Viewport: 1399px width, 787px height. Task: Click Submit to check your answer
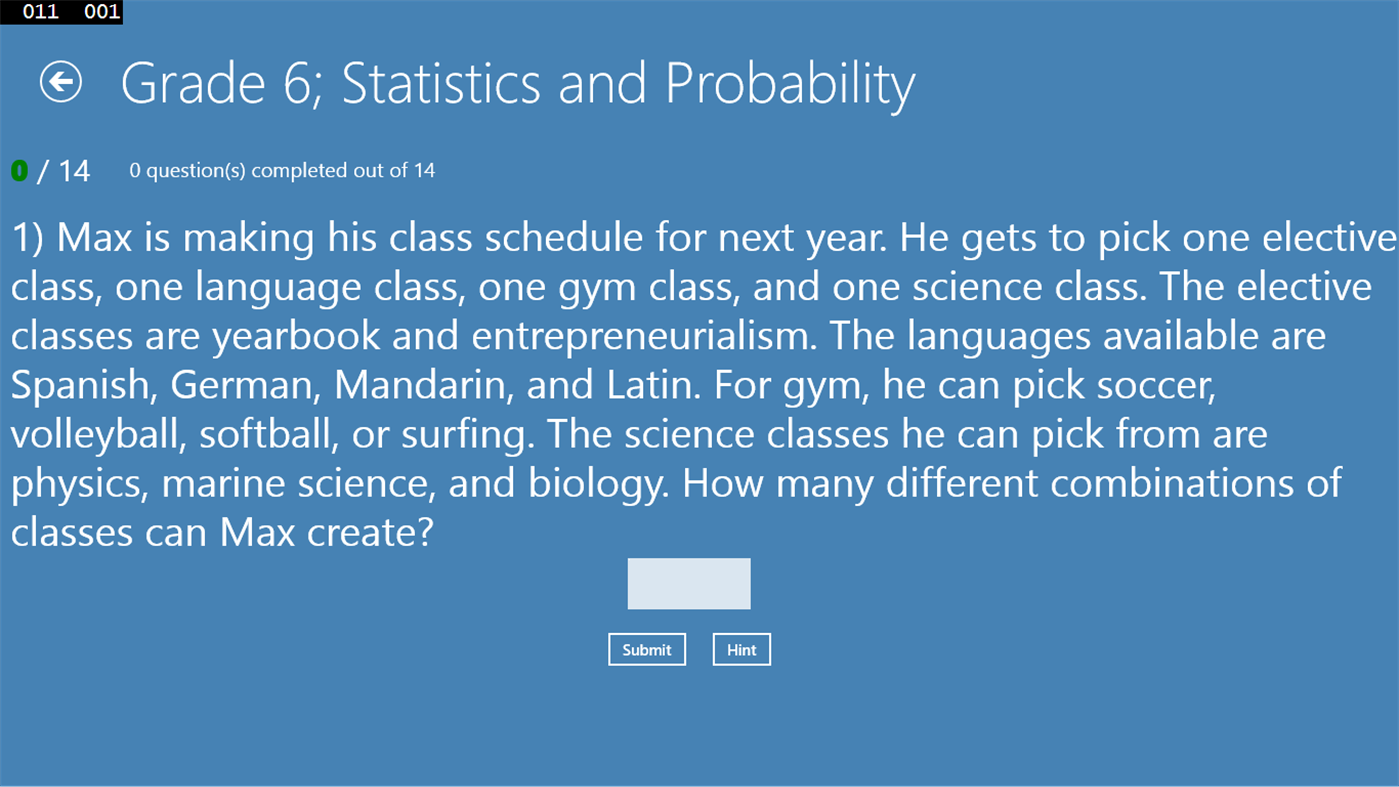pyautogui.click(x=647, y=649)
